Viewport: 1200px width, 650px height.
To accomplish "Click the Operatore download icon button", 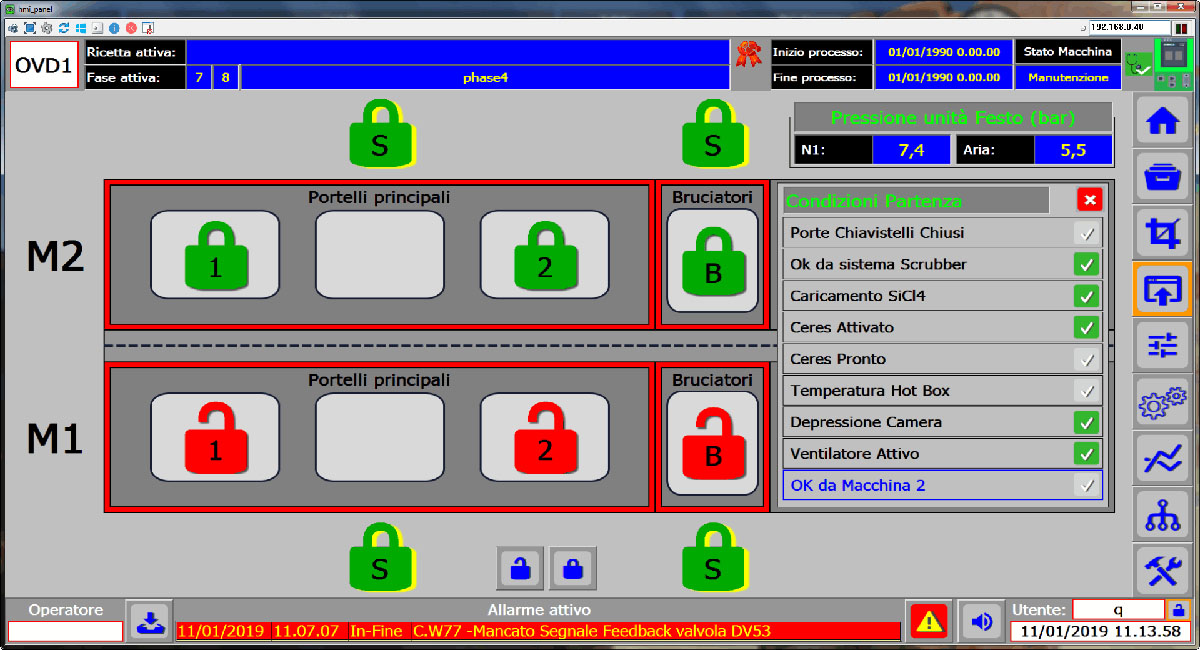I will (149, 621).
